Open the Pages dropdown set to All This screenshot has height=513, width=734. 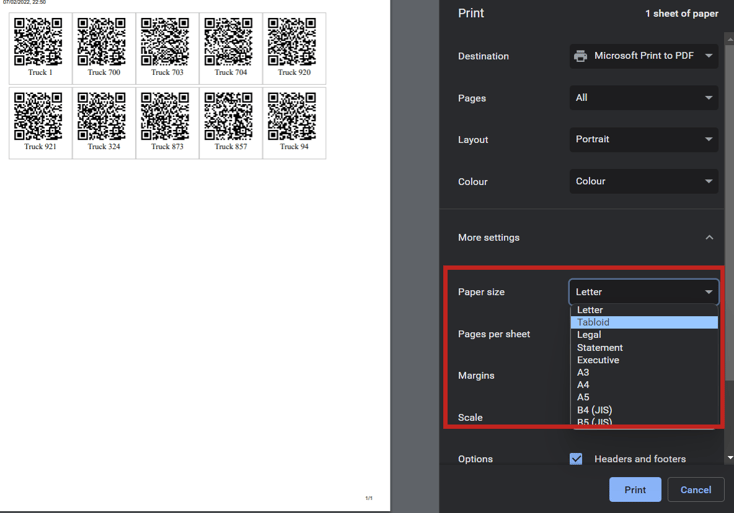coord(644,98)
